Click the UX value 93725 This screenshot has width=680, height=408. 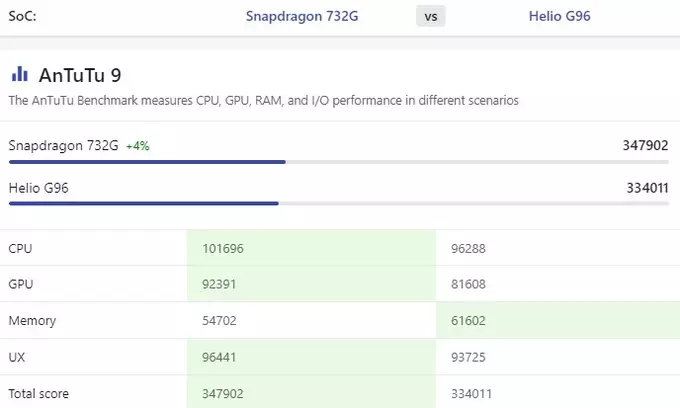point(468,357)
